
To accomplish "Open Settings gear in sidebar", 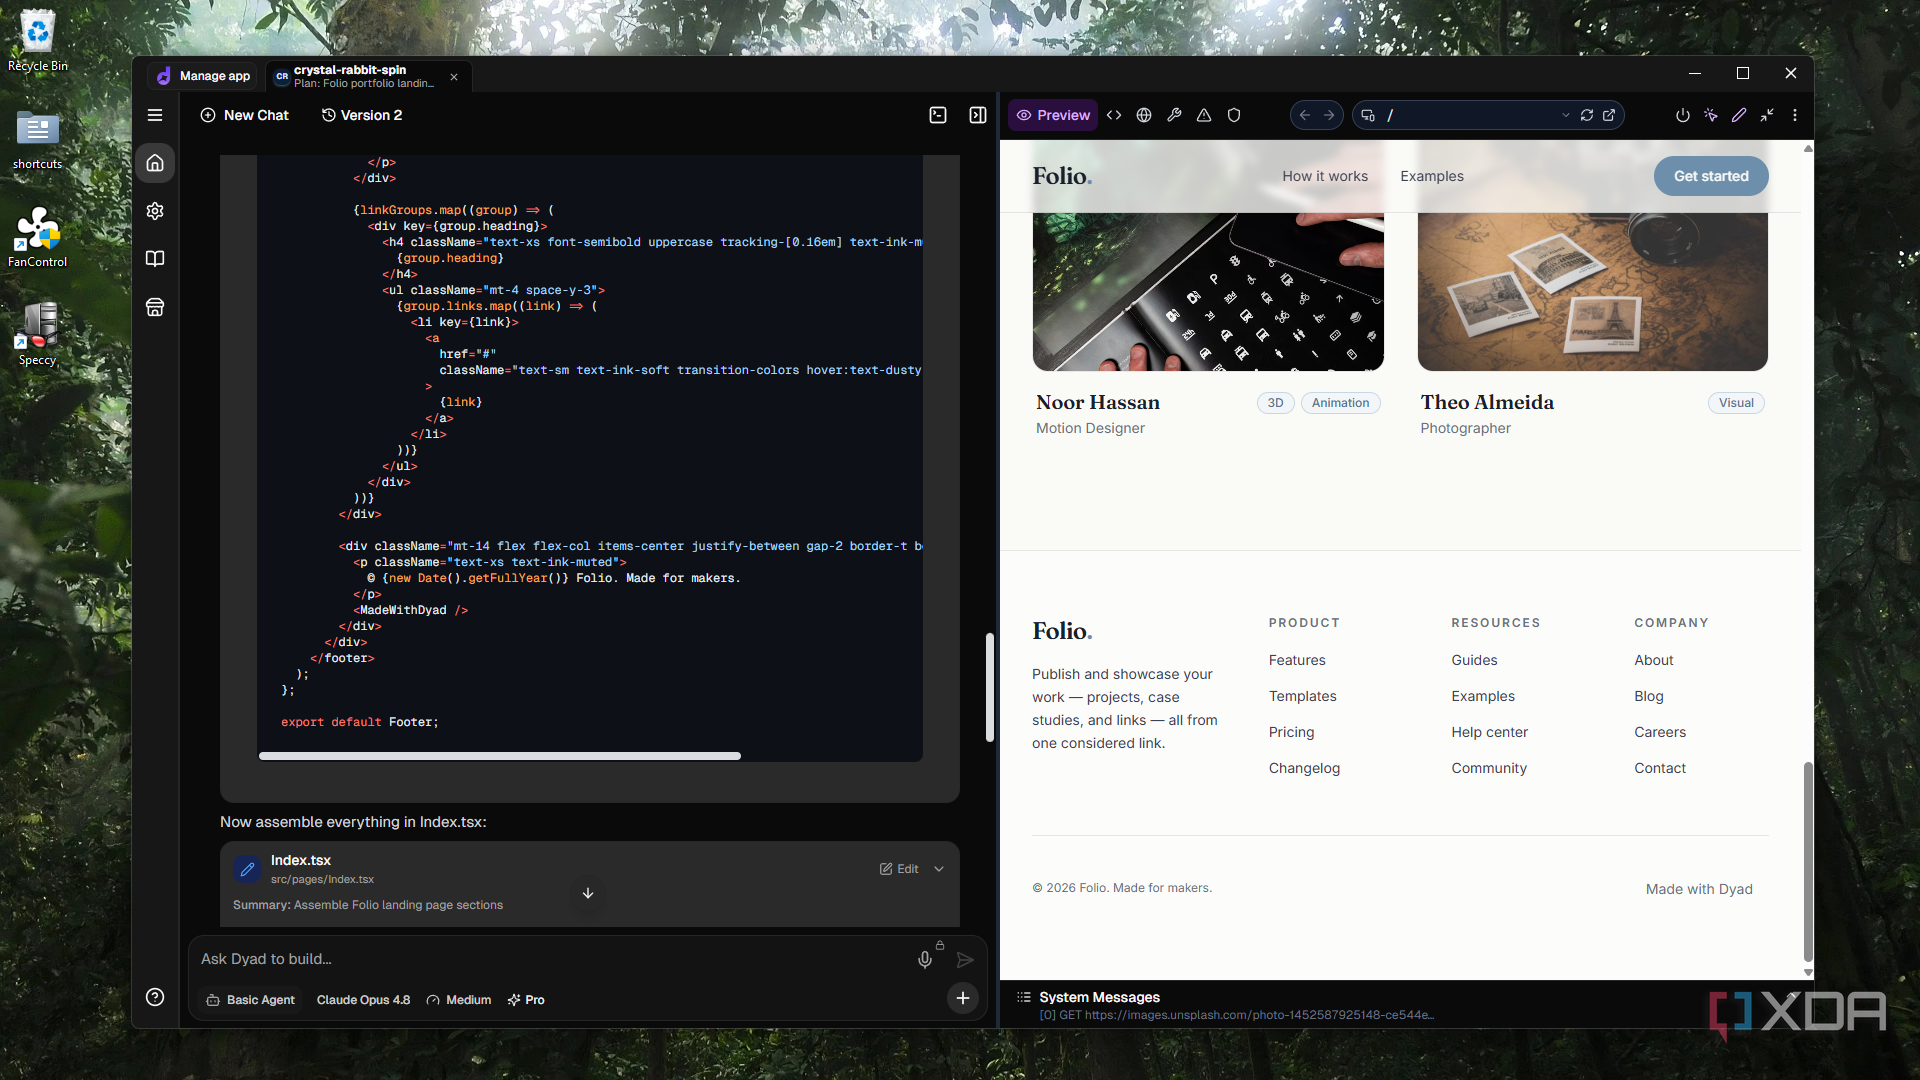I will pos(155,211).
